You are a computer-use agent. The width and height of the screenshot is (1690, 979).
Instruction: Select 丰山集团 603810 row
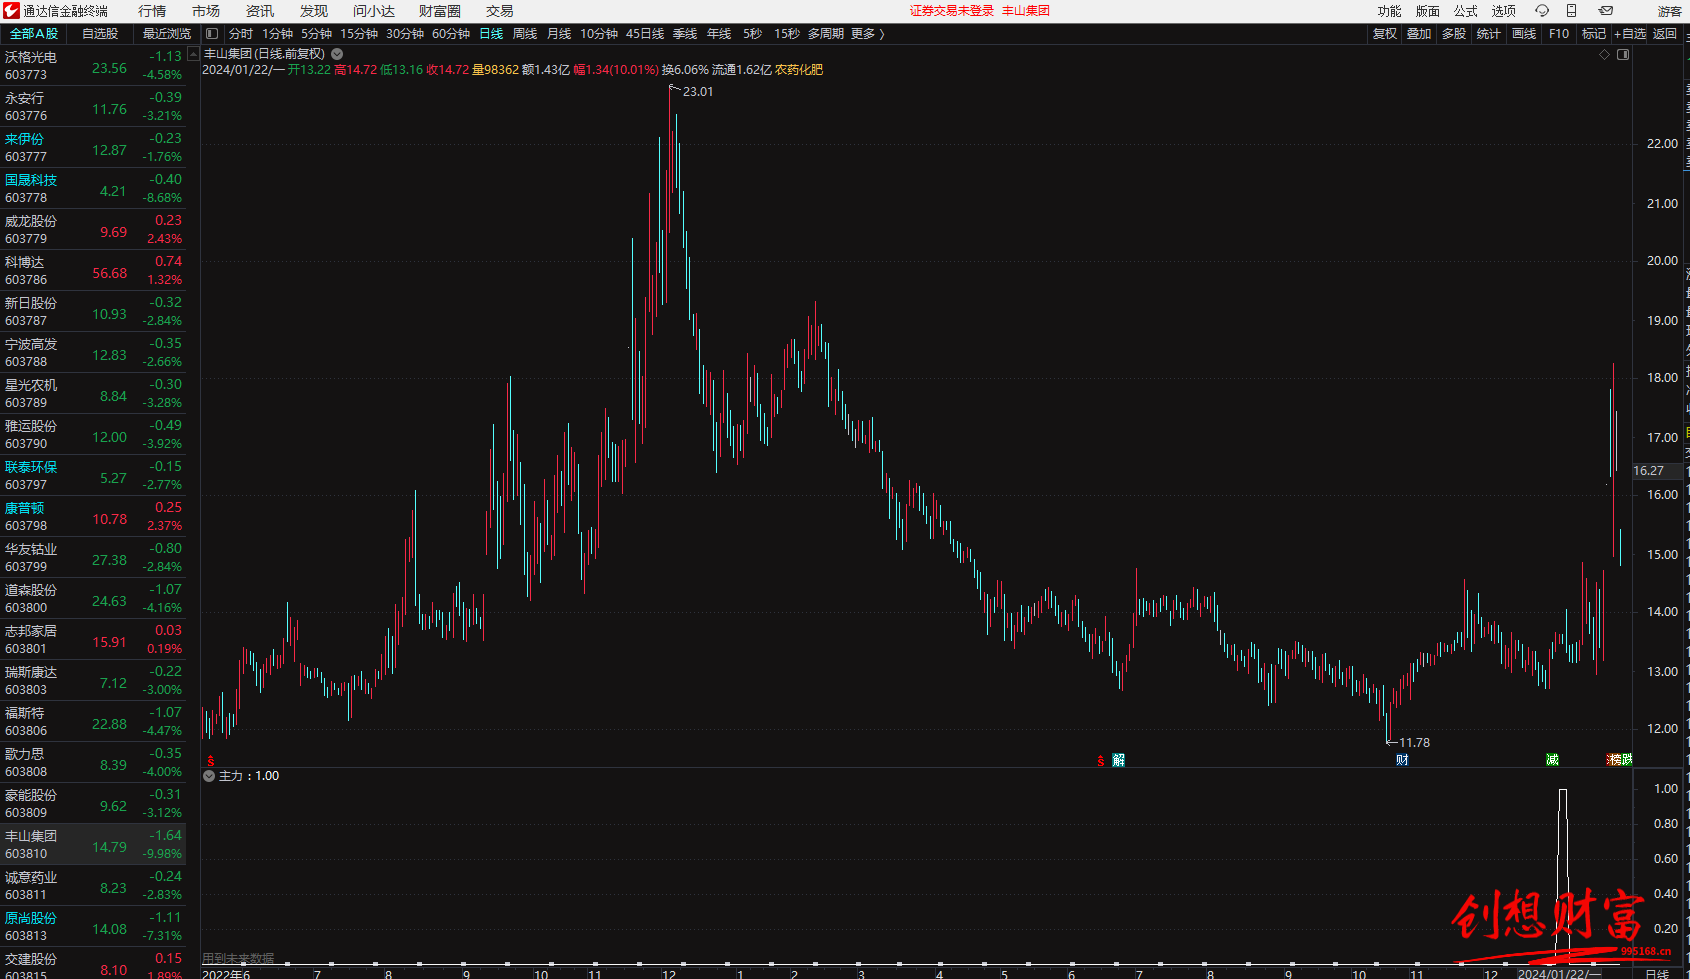(x=93, y=845)
